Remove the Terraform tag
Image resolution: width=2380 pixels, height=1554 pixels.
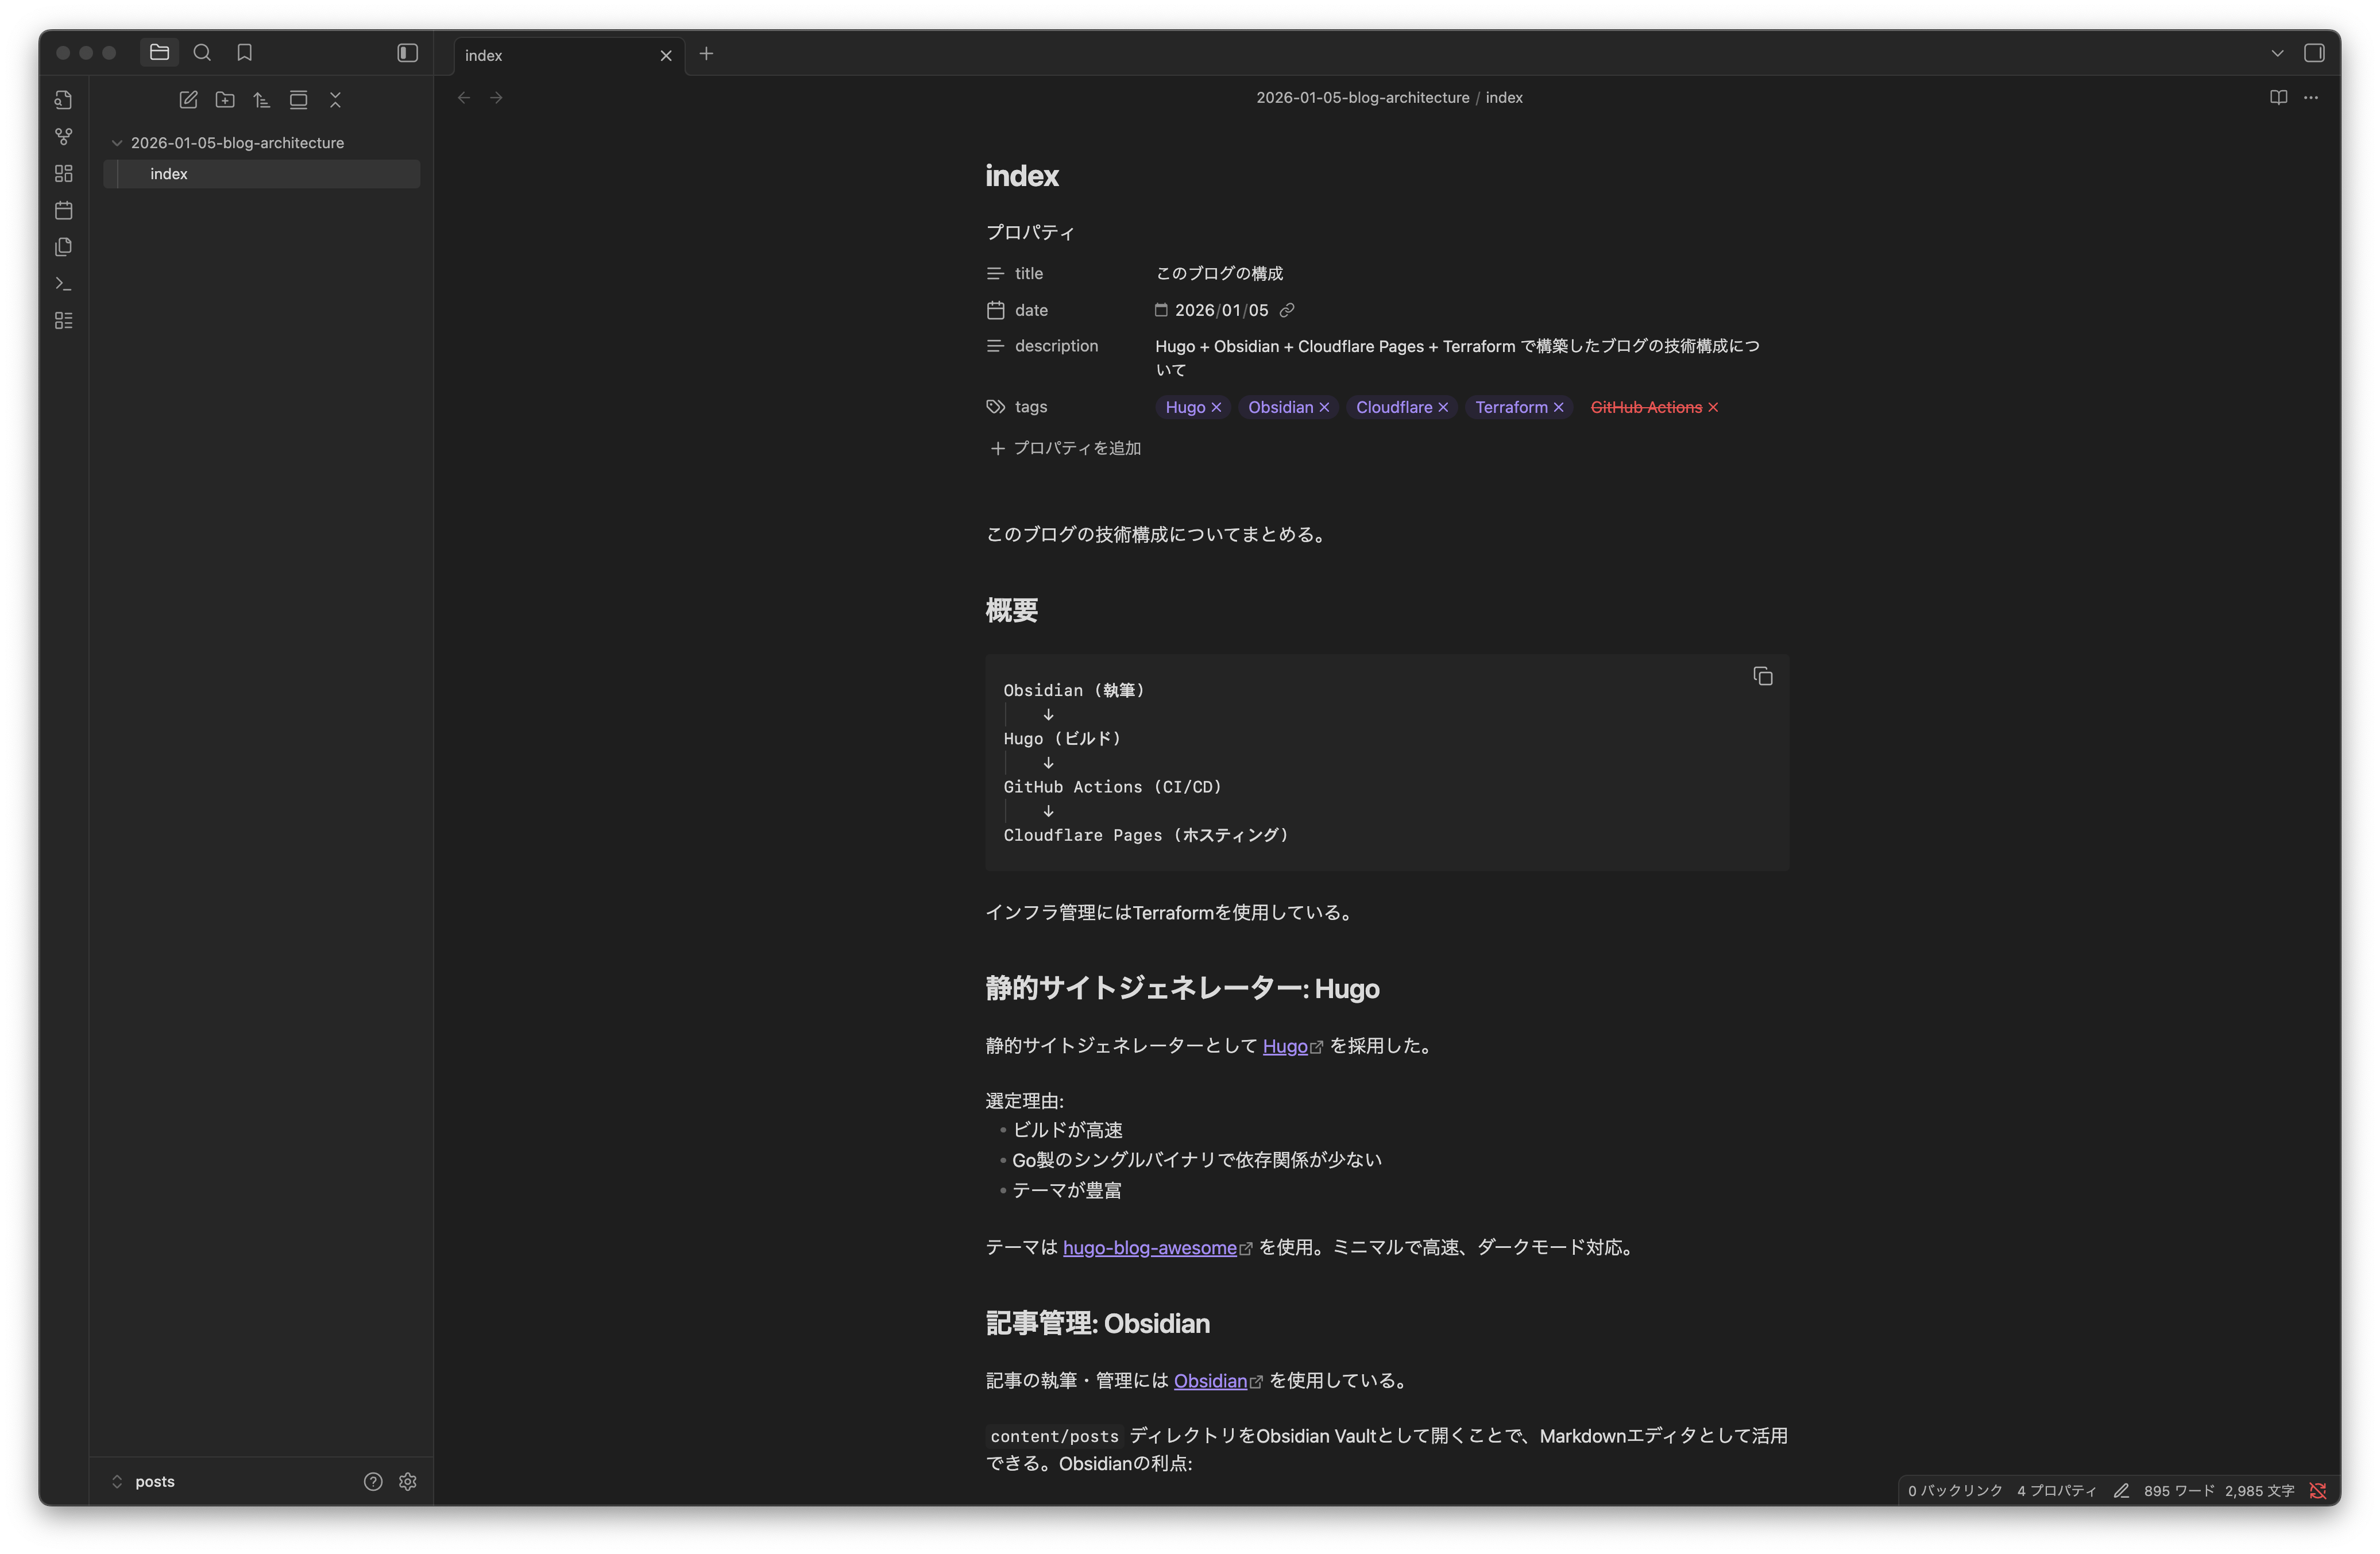pyautogui.click(x=1559, y=407)
